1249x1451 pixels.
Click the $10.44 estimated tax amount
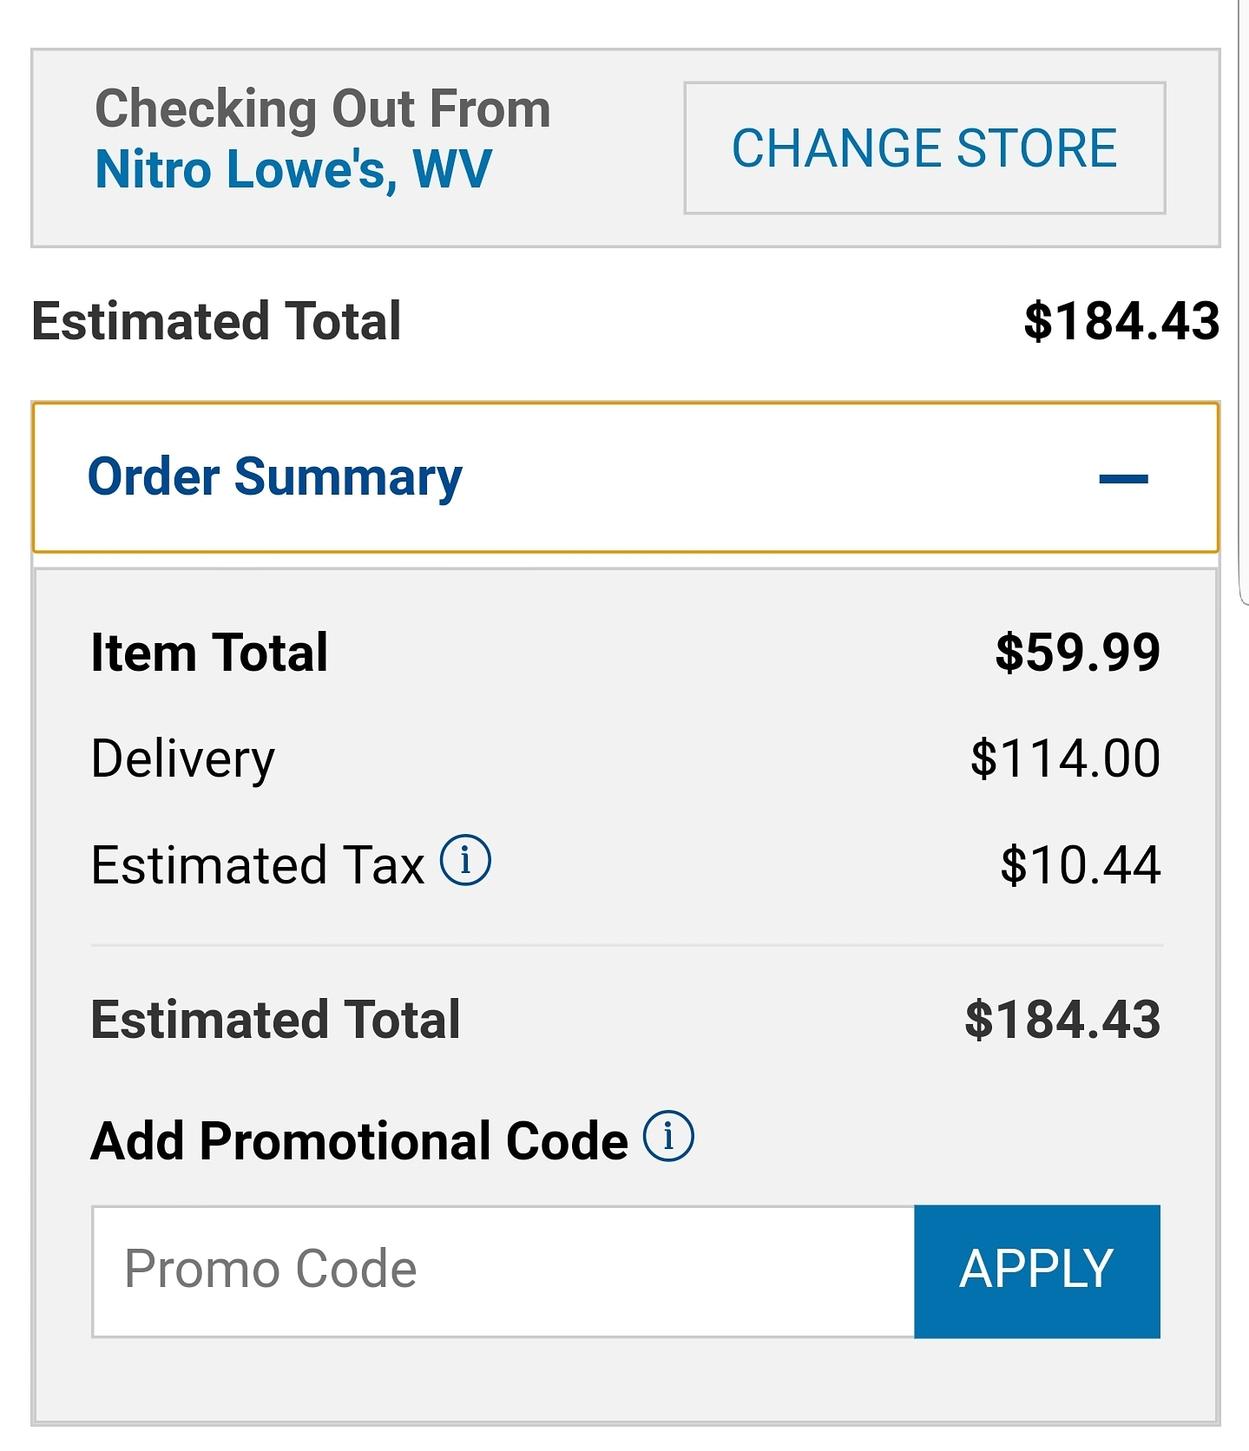point(1080,864)
